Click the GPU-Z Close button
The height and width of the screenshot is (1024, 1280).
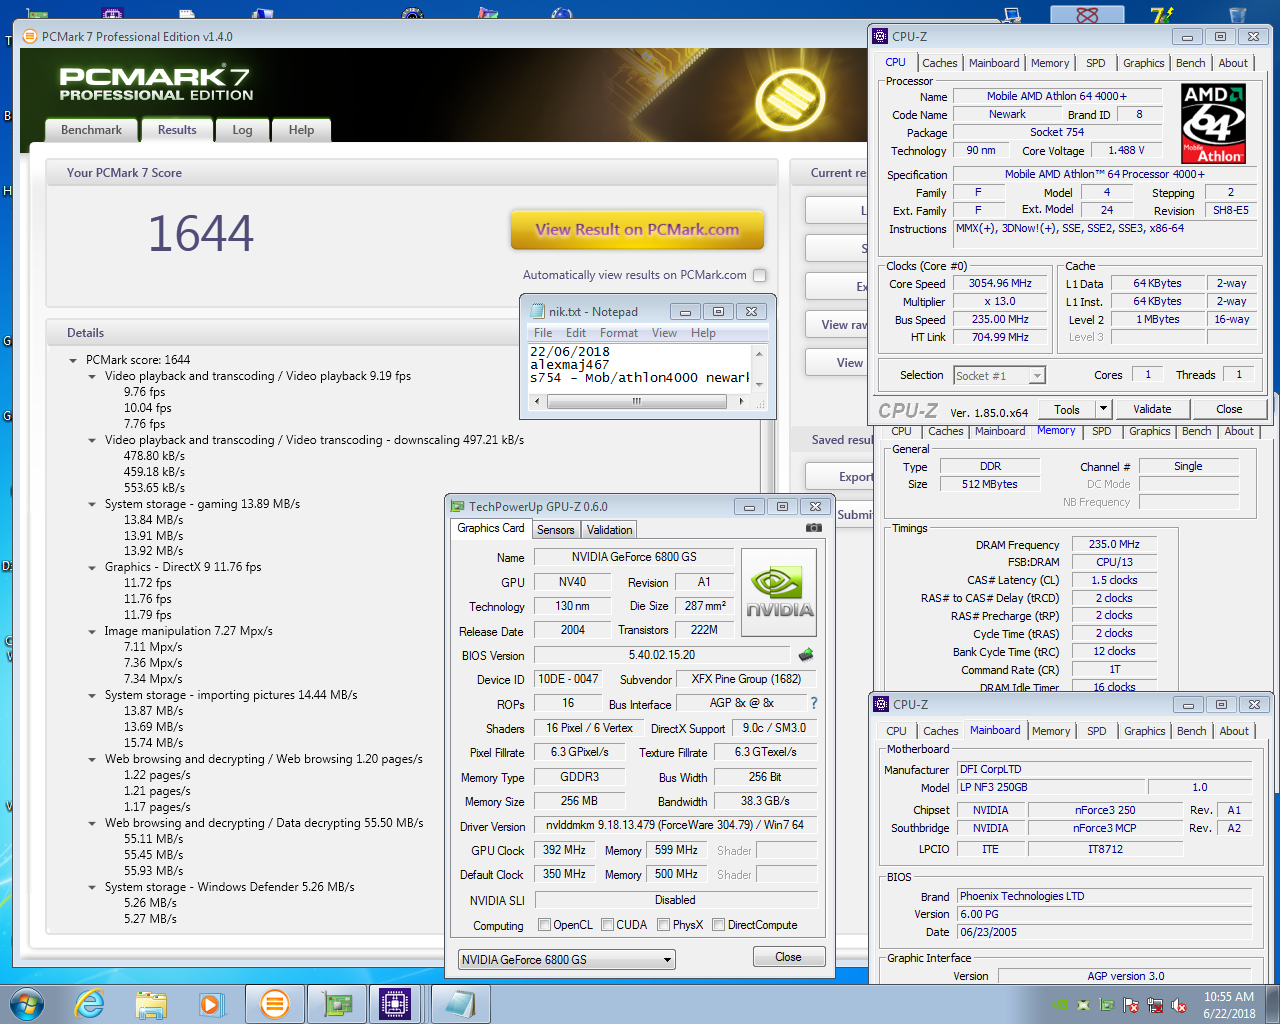(788, 957)
